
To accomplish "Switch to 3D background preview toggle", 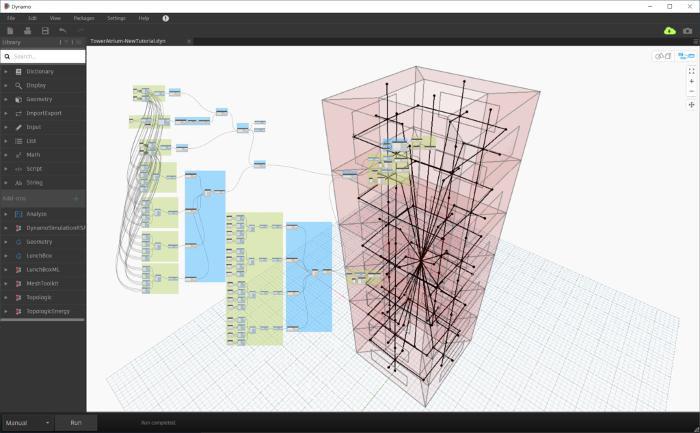I will [663, 56].
